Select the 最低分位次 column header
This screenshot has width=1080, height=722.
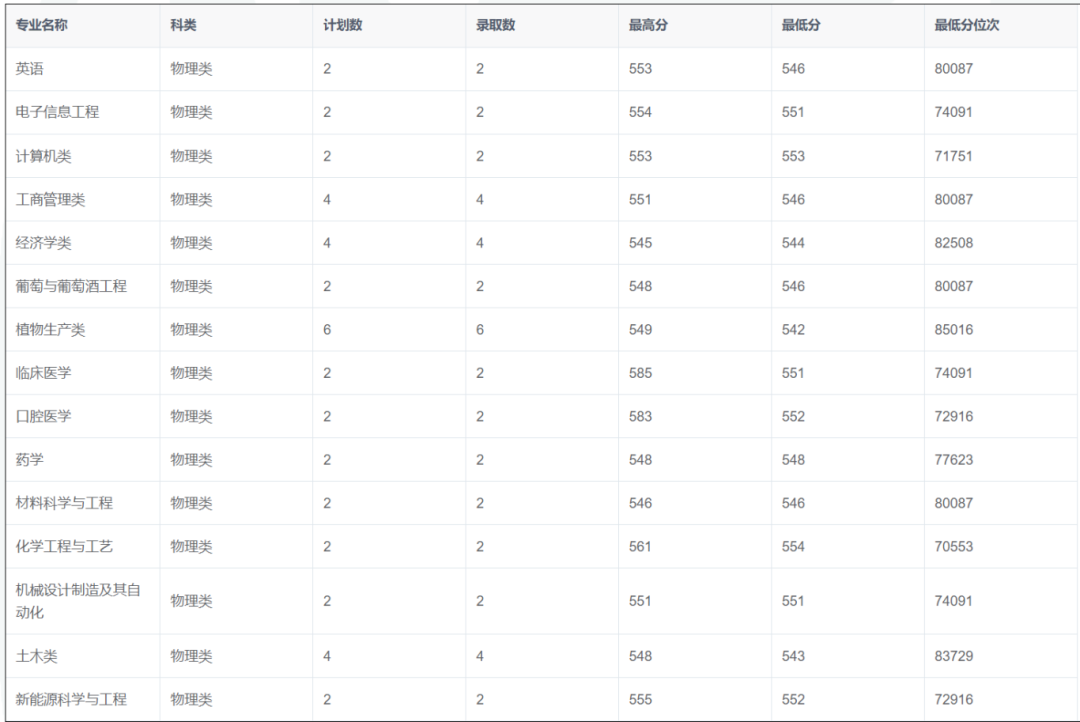(x=966, y=25)
